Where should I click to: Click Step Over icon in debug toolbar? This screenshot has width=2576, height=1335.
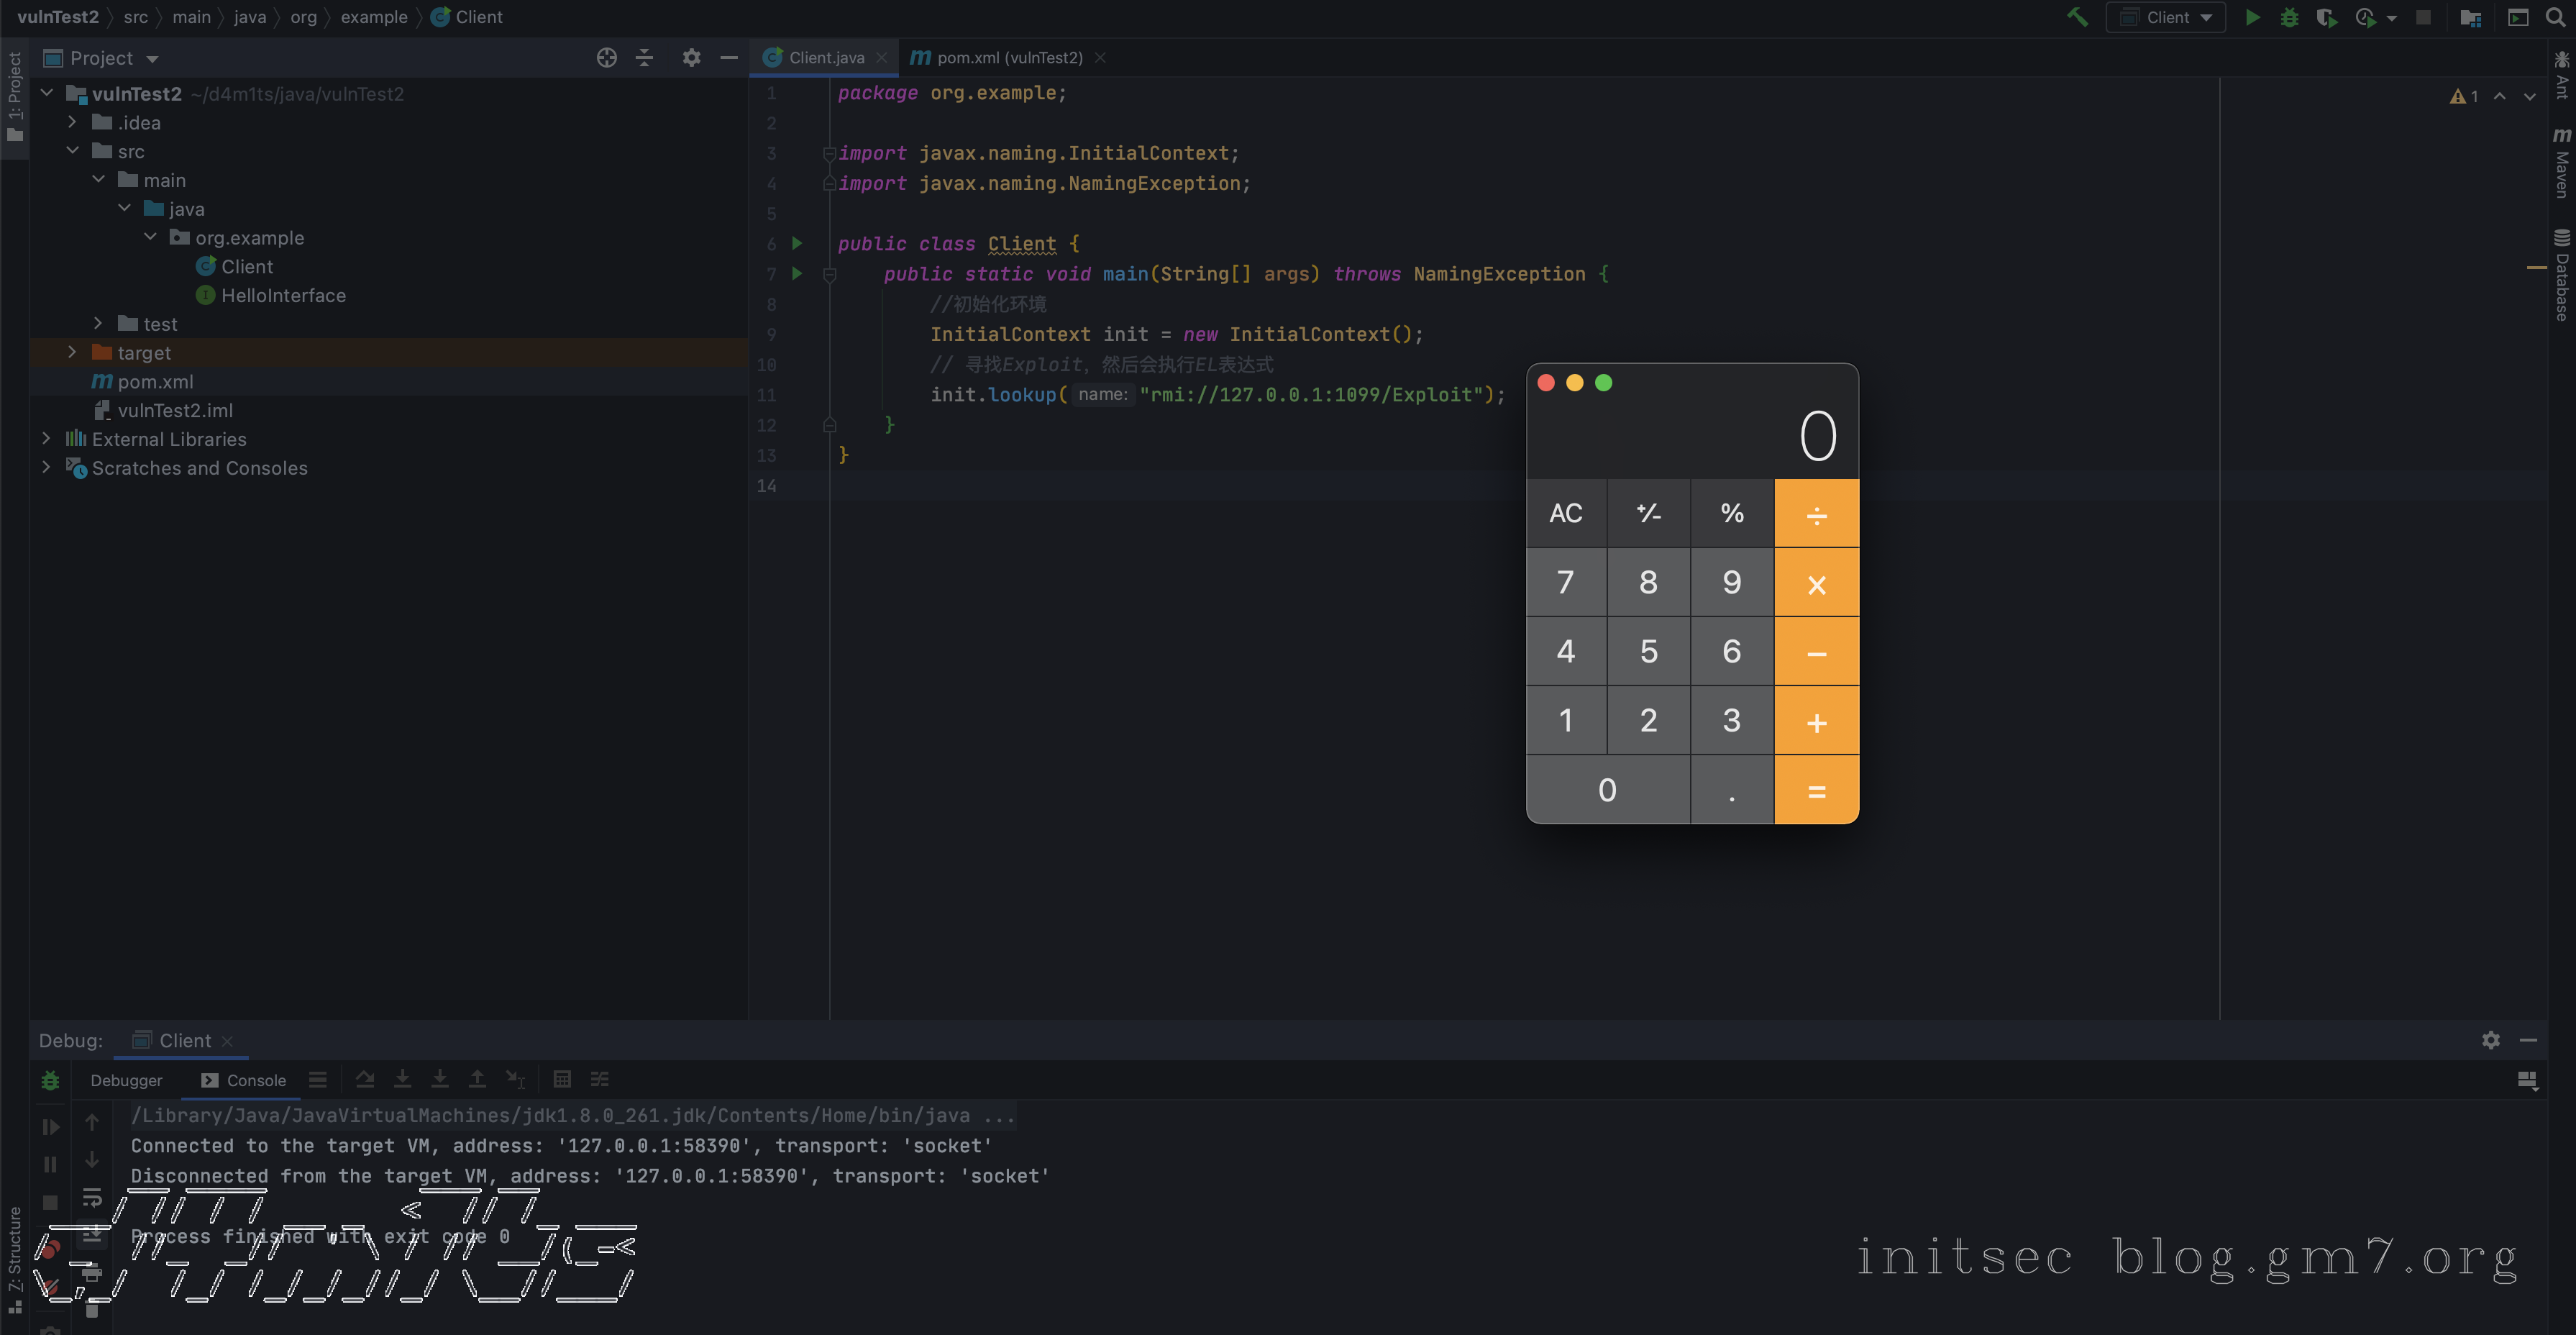365,1079
